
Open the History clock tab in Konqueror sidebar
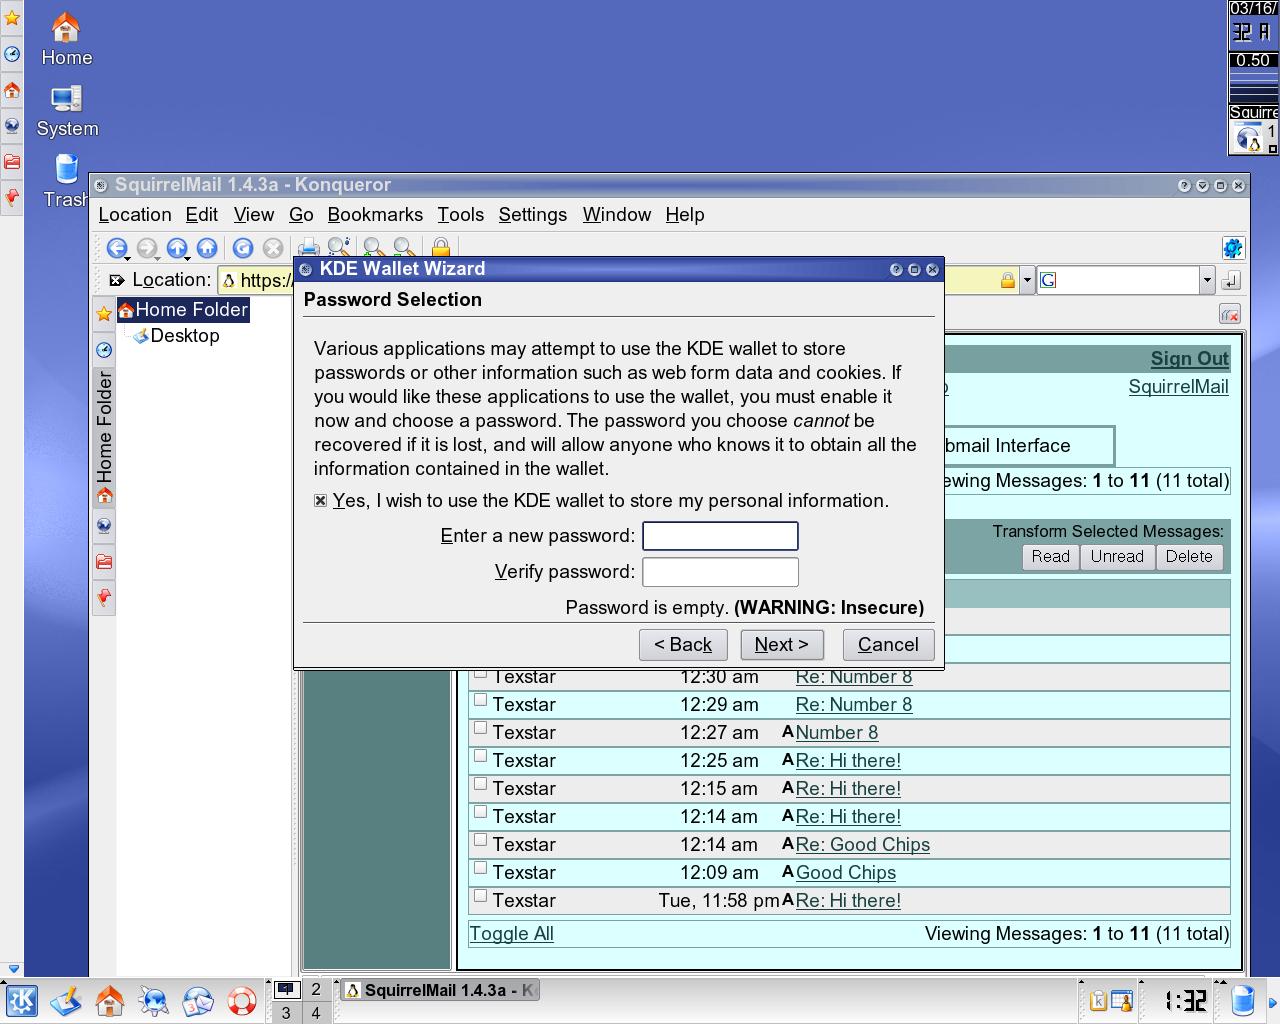pos(104,350)
